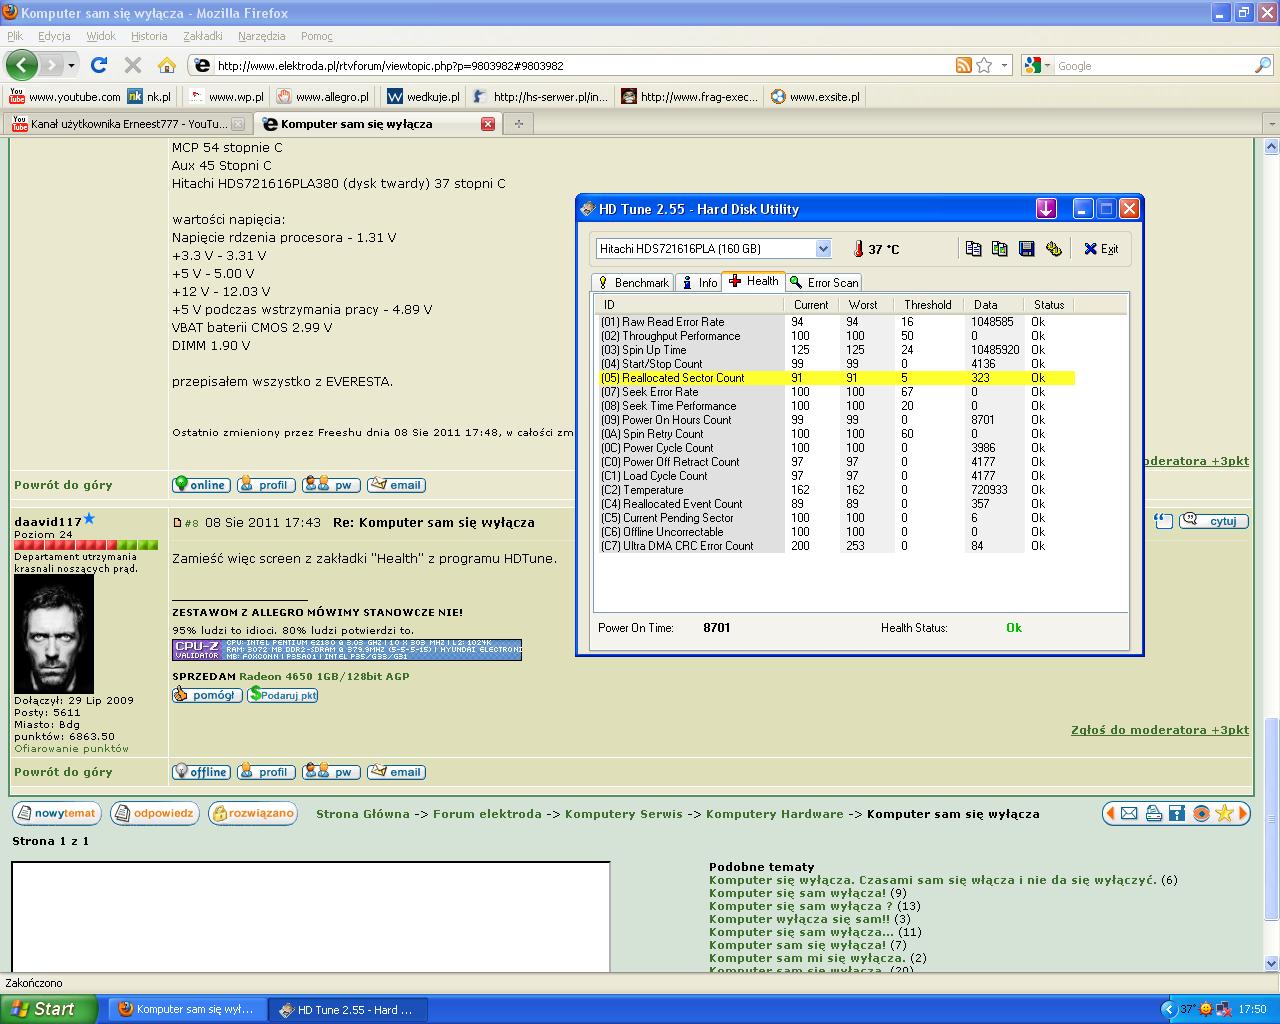Reload the page in Firefox
Image resolution: width=1280 pixels, height=1024 pixels.
[x=98, y=65]
